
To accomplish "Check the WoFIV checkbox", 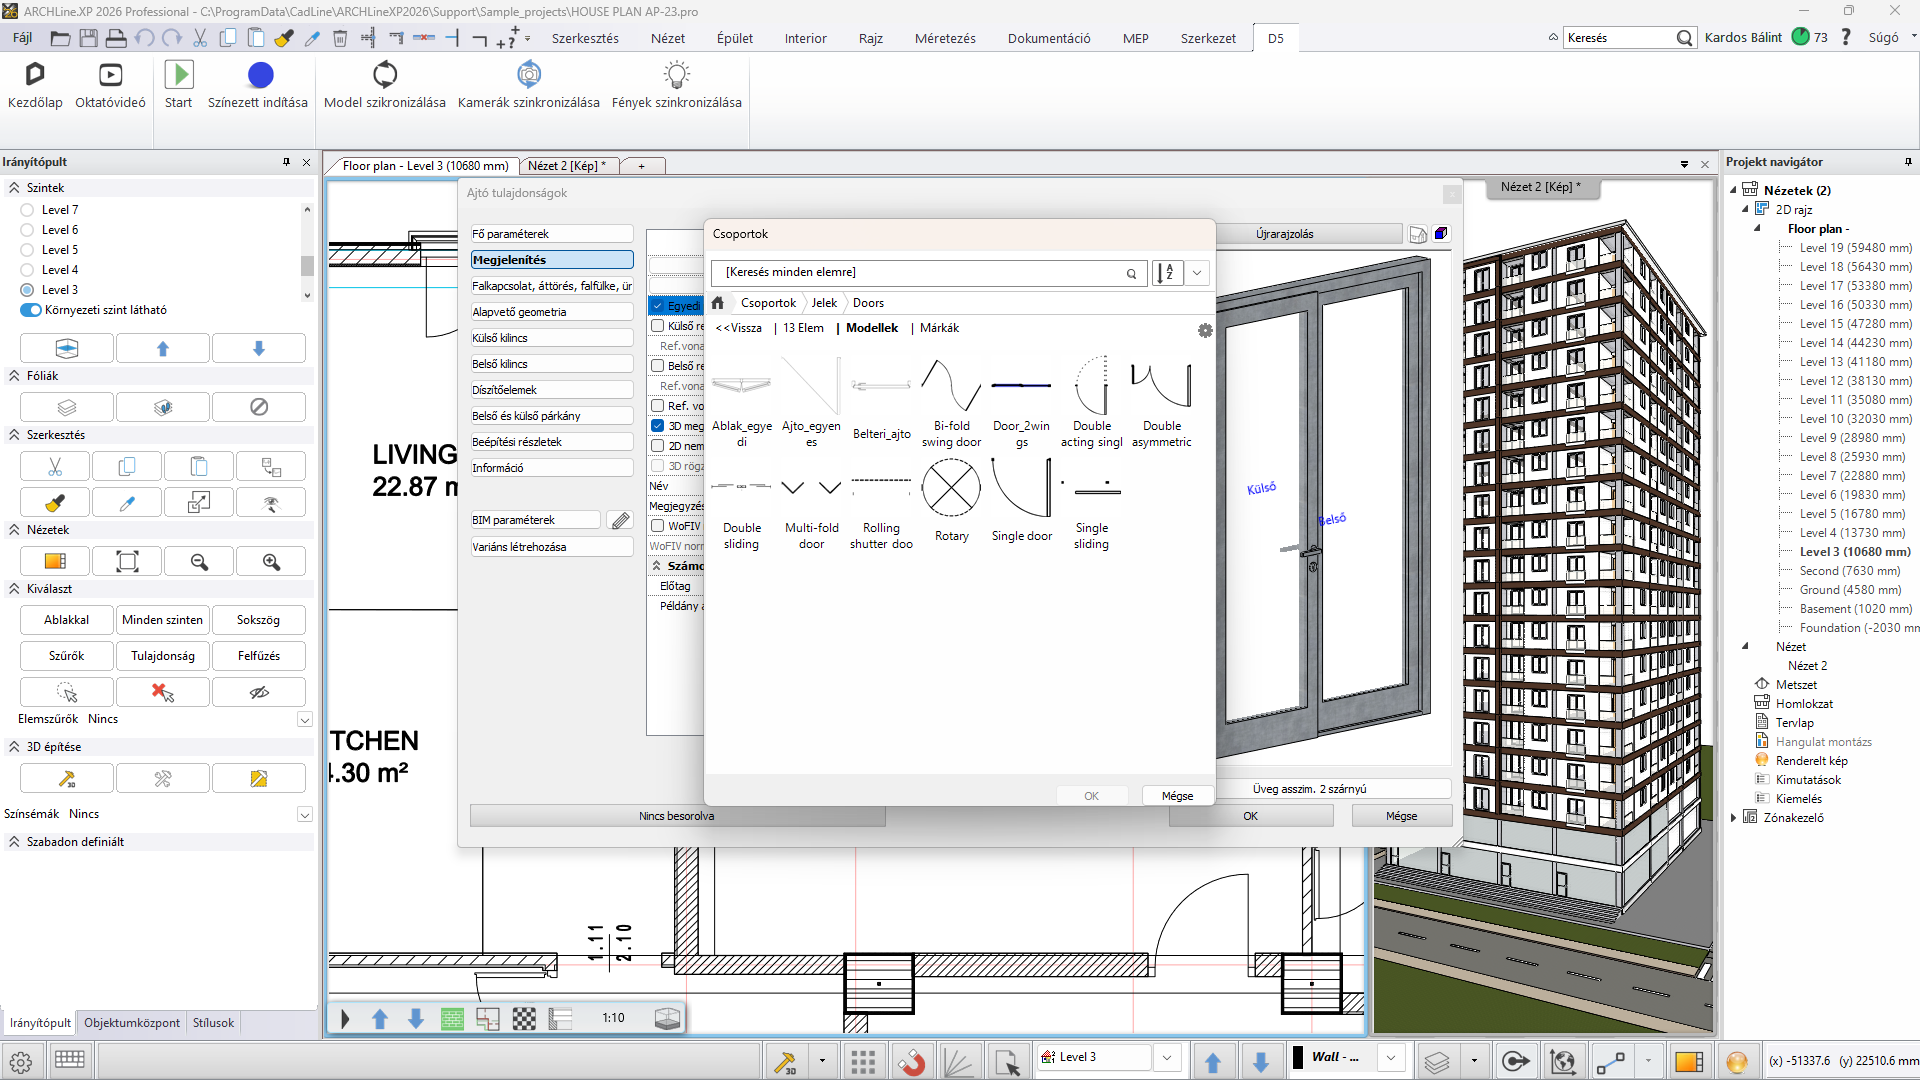I will pyautogui.click(x=658, y=526).
